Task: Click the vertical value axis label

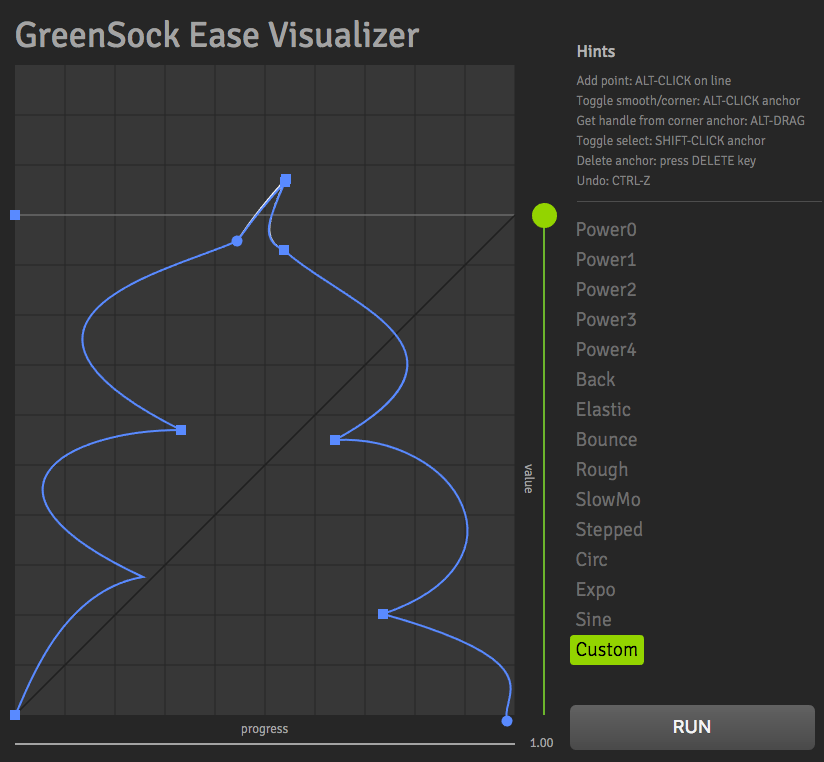Action: (527, 480)
